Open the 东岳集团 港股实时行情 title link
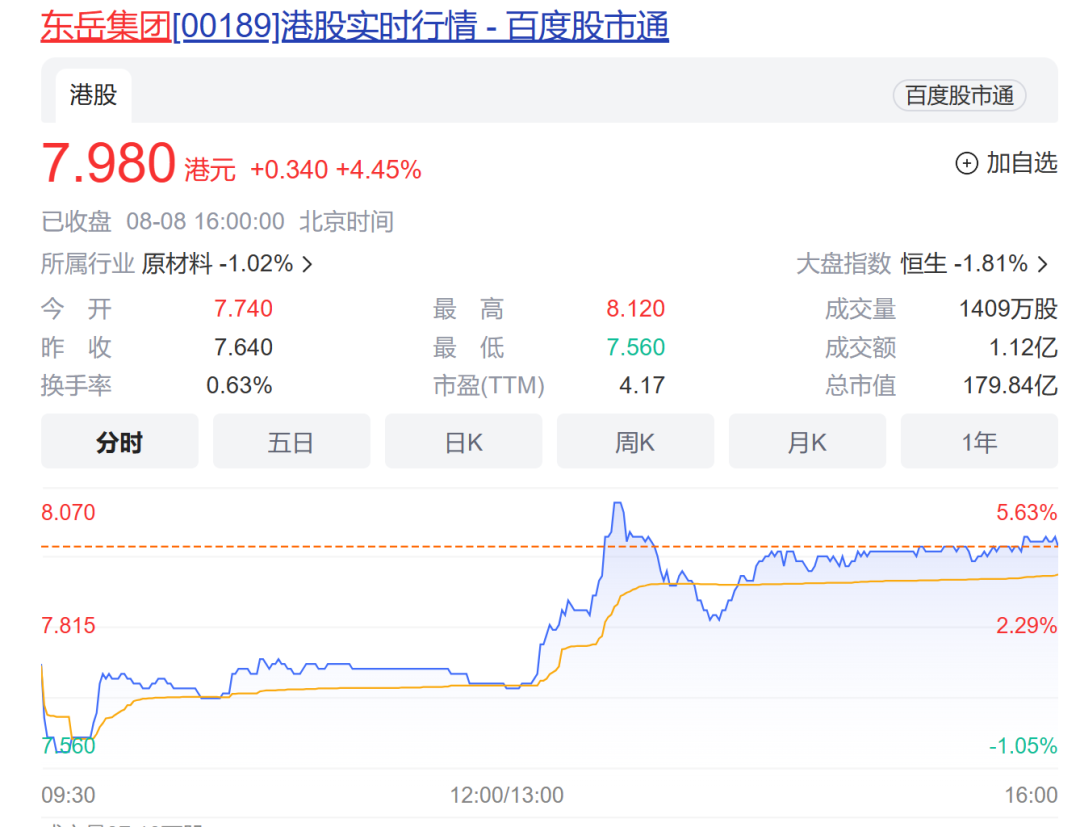Viewport: 1080px width, 827px height. click(x=354, y=26)
